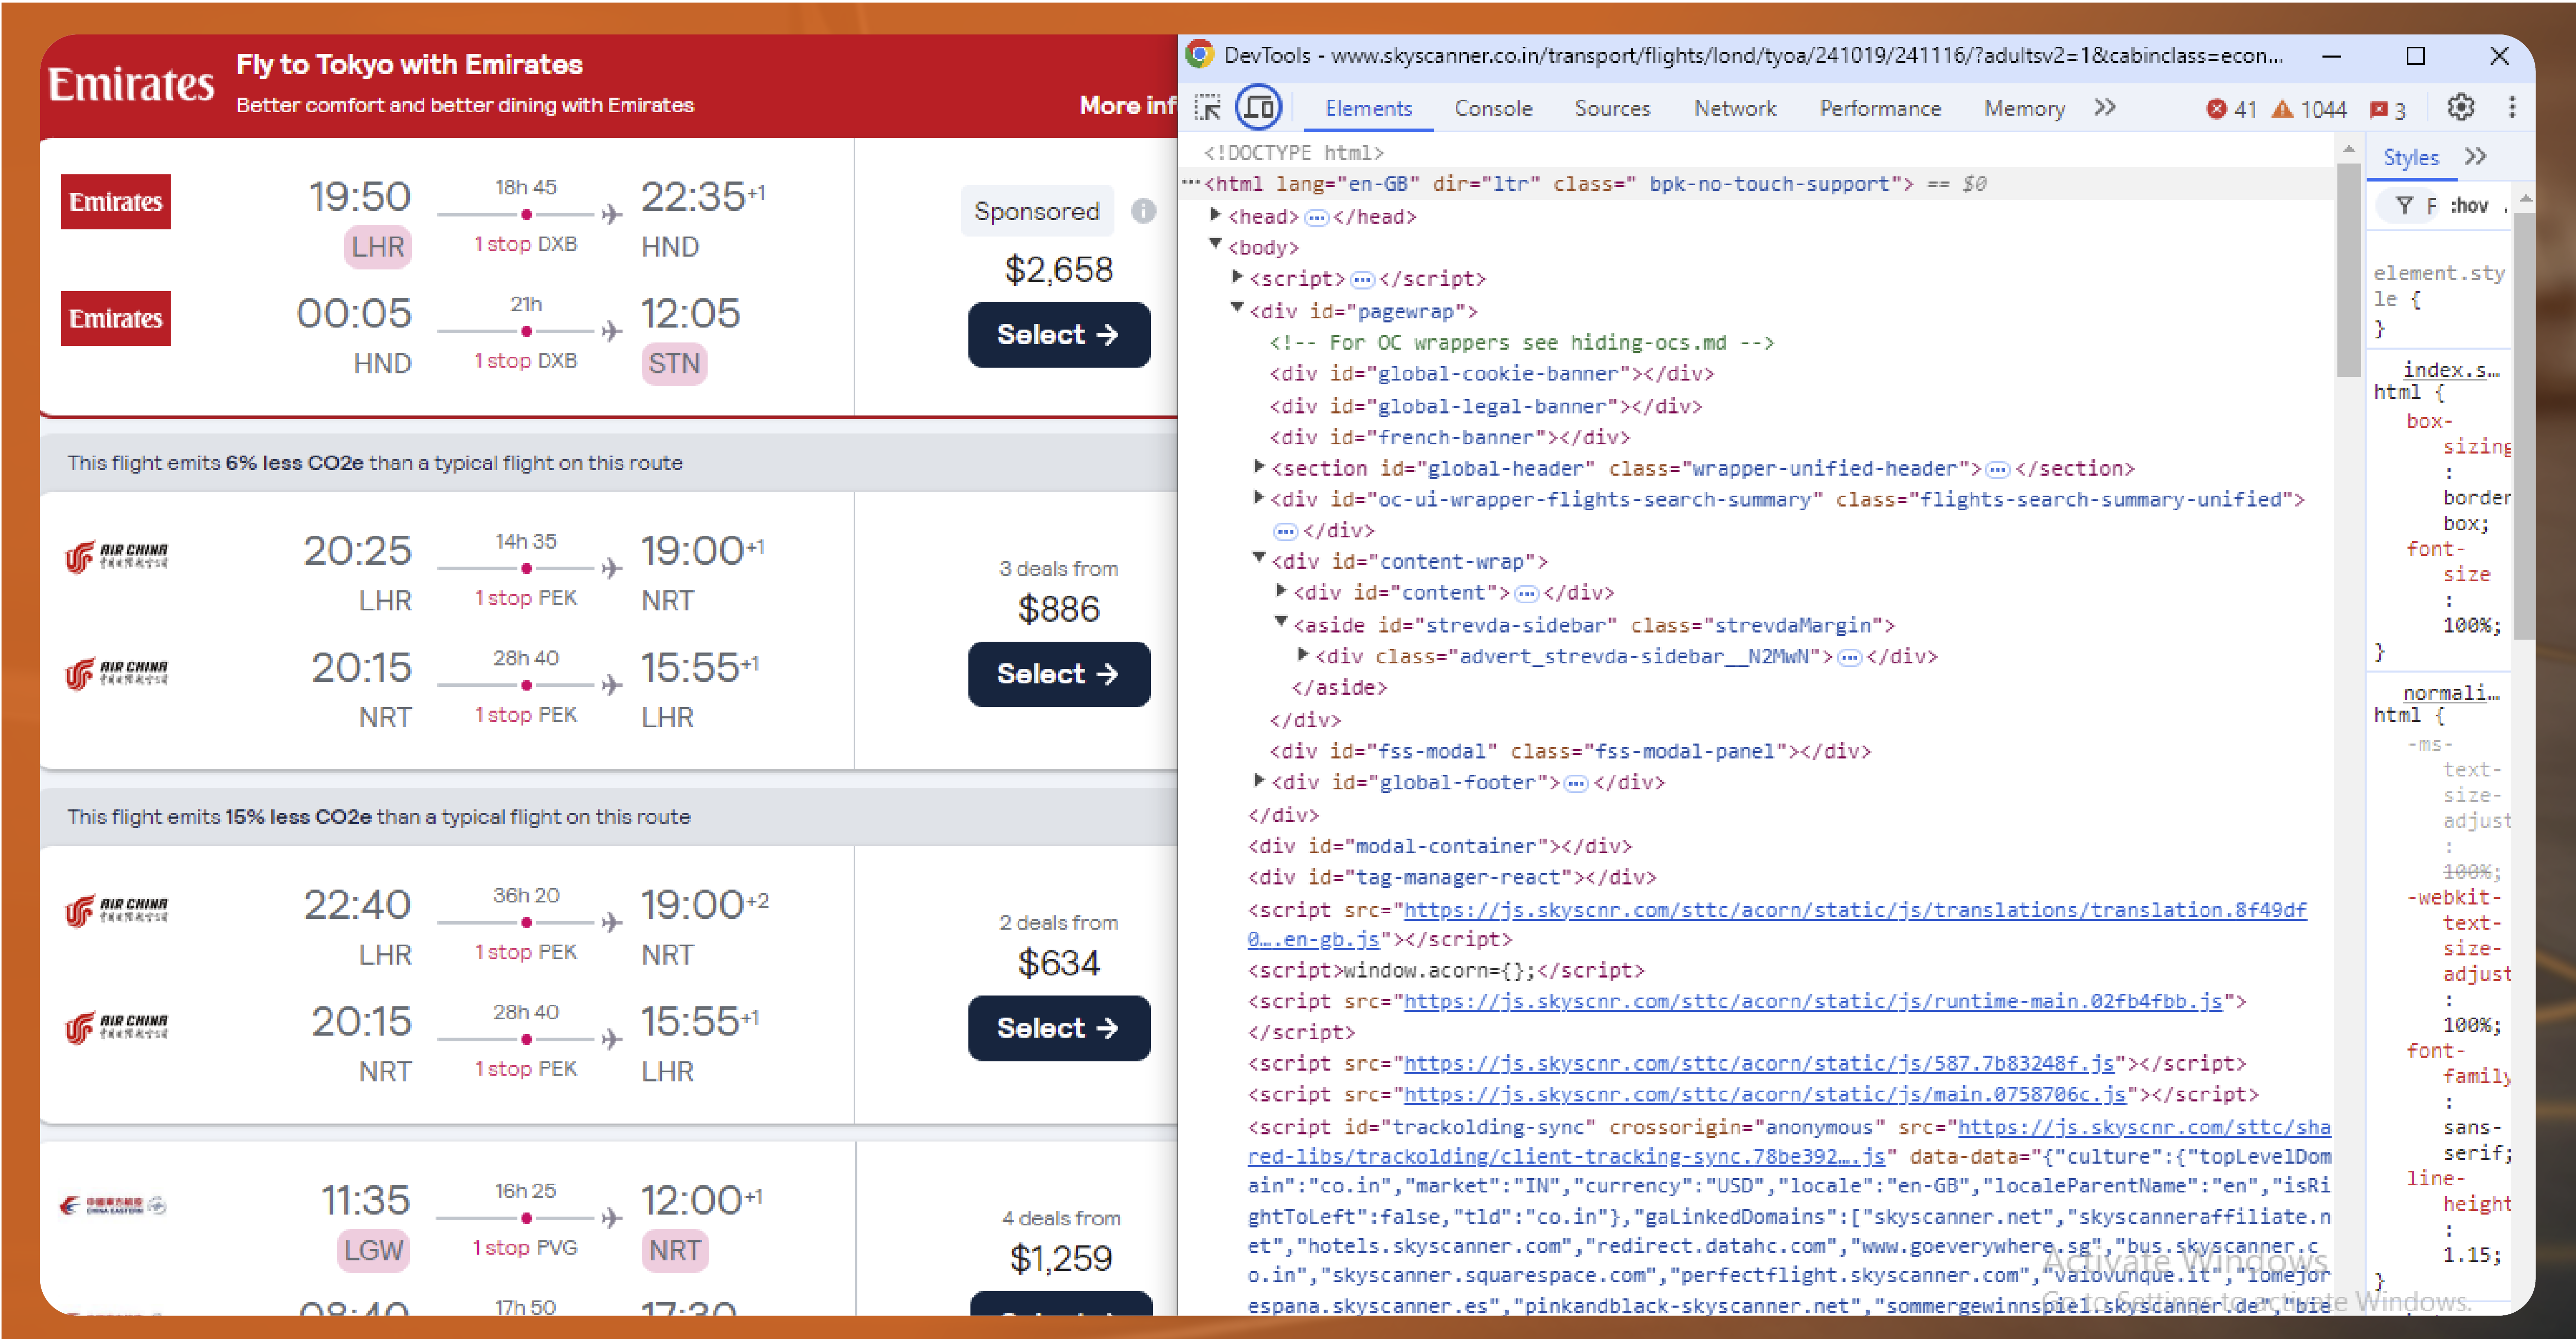Open the Memory tab
The image size is (2576, 1339).
coord(2024,108)
